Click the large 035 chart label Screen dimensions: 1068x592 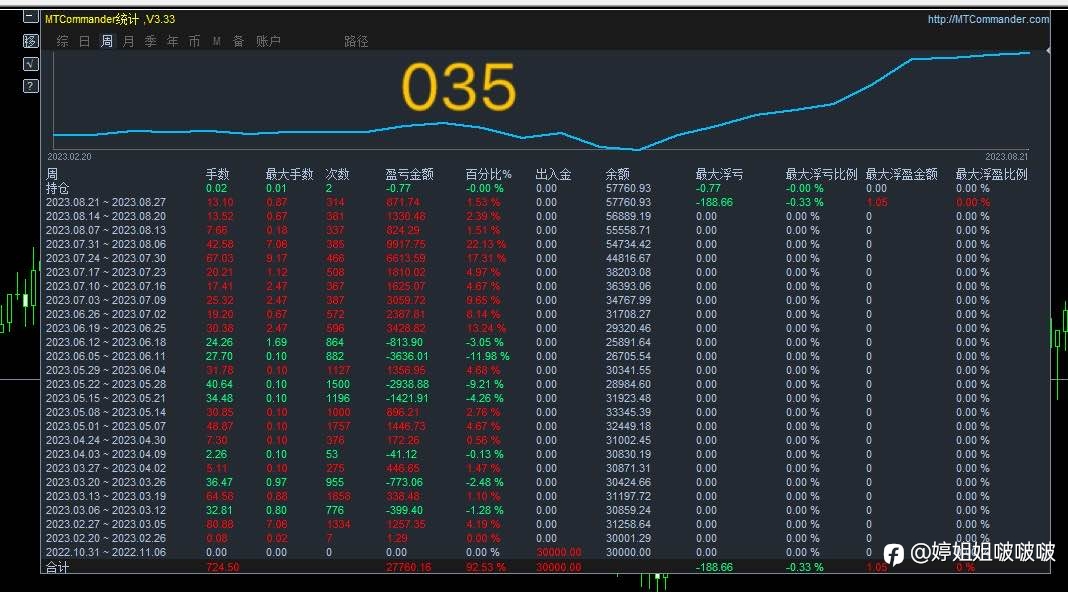[x=458, y=87]
